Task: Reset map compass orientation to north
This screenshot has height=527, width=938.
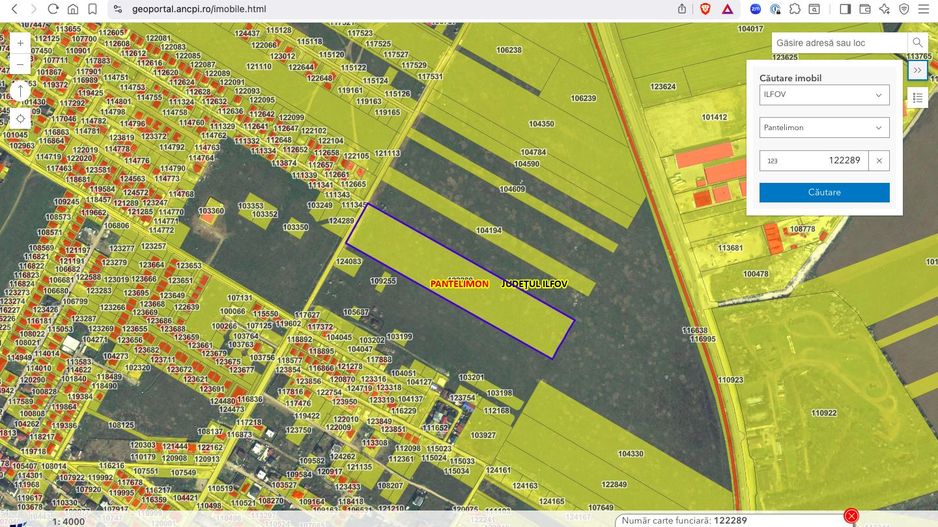Action: tap(20, 91)
